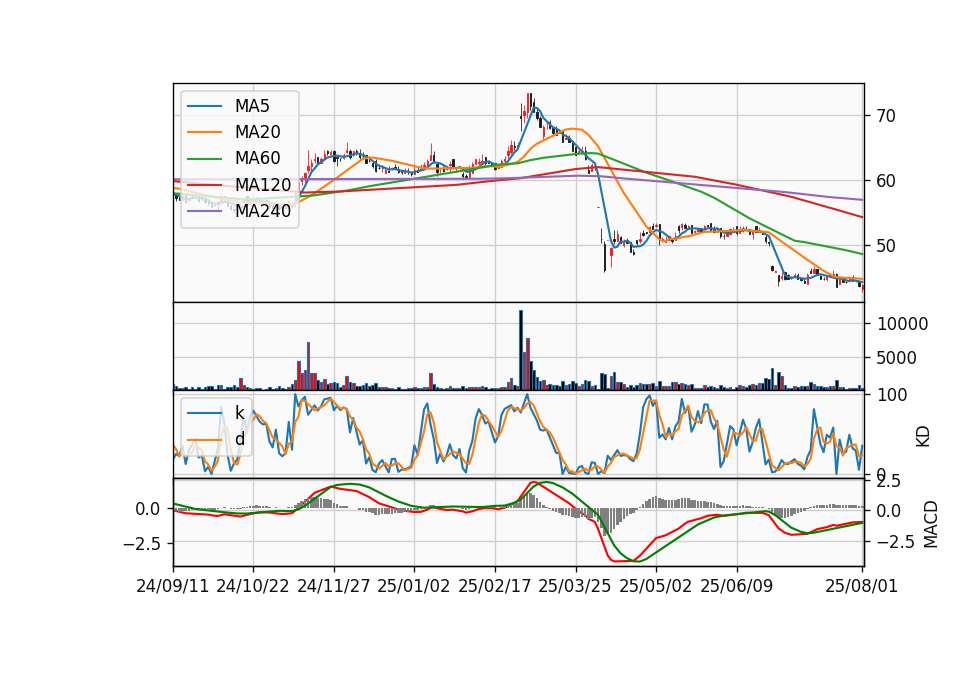Click the green MA60 legend line sample

pyautogui.click(x=204, y=159)
